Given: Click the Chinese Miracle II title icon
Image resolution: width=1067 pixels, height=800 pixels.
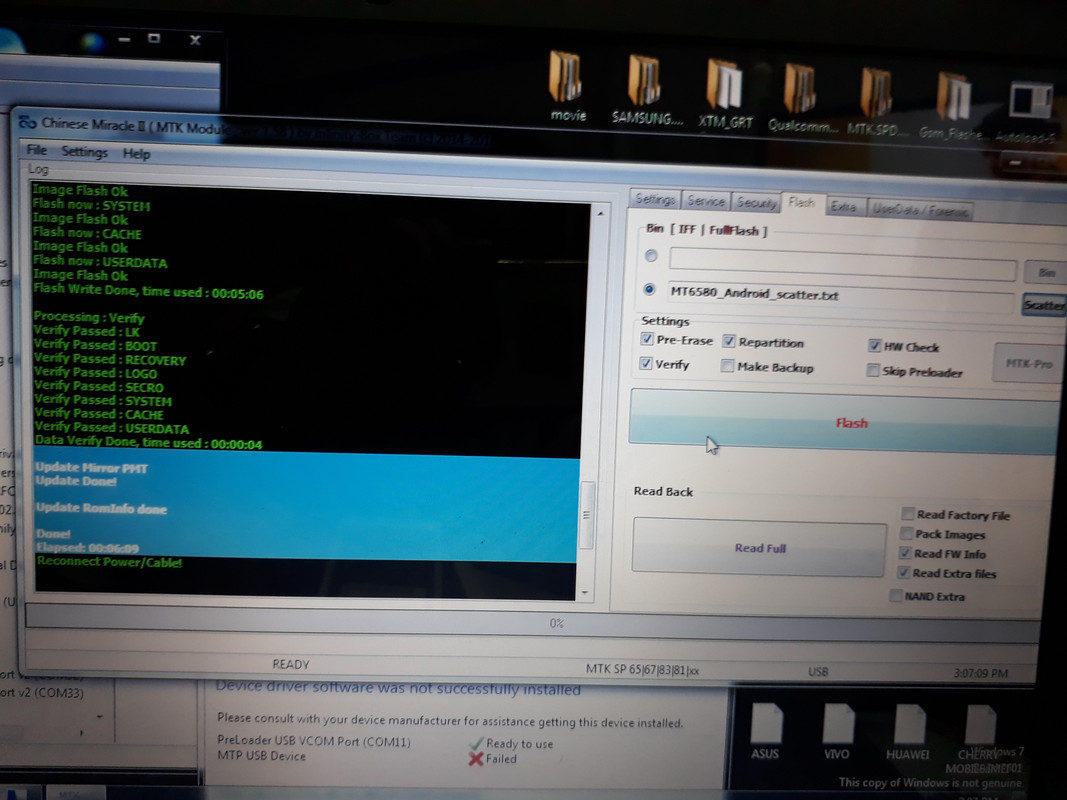Looking at the screenshot, I should [27, 122].
